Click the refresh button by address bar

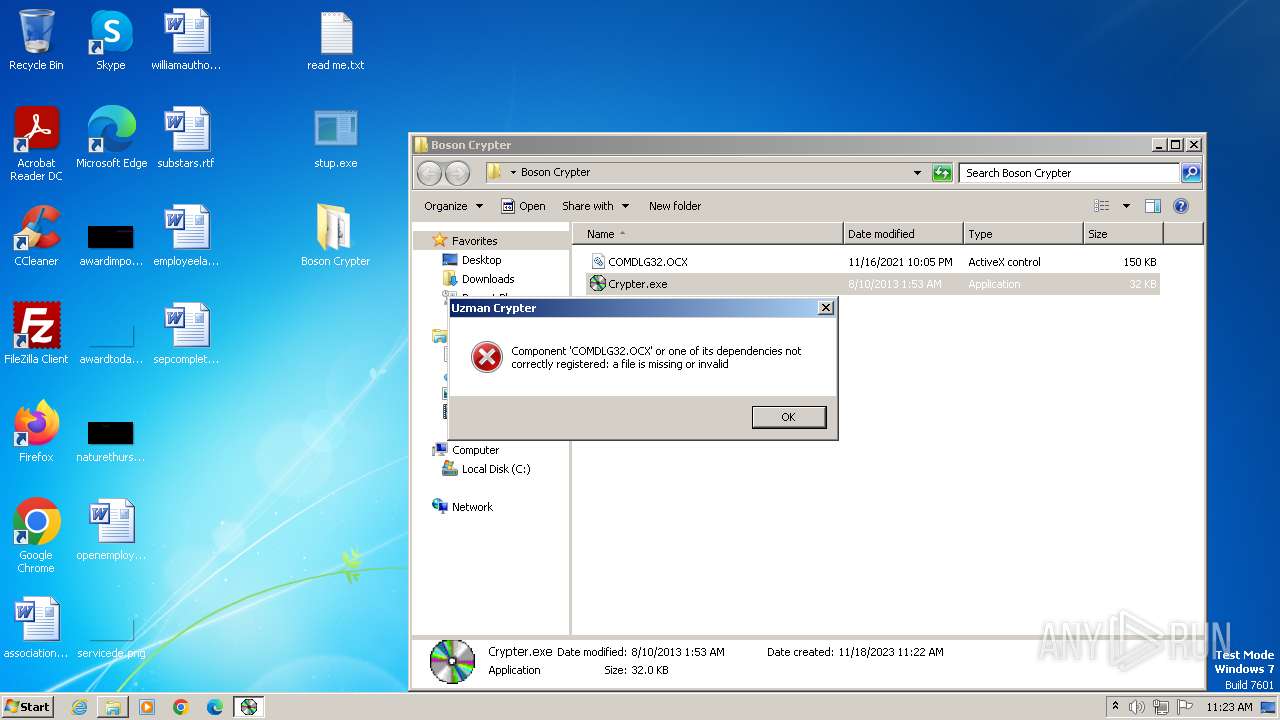coord(942,173)
